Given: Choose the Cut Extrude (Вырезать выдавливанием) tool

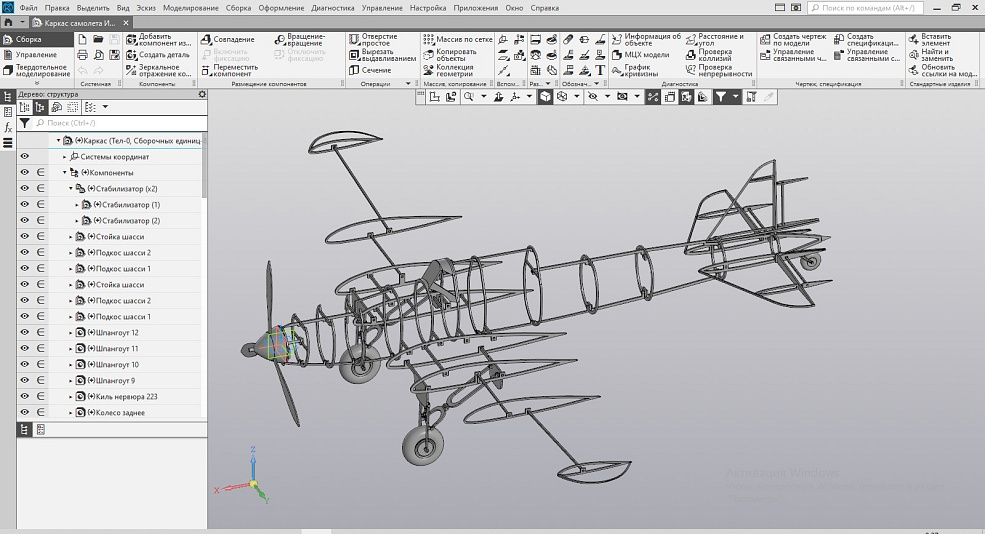Looking at the screenshot, I should point(355,55).
